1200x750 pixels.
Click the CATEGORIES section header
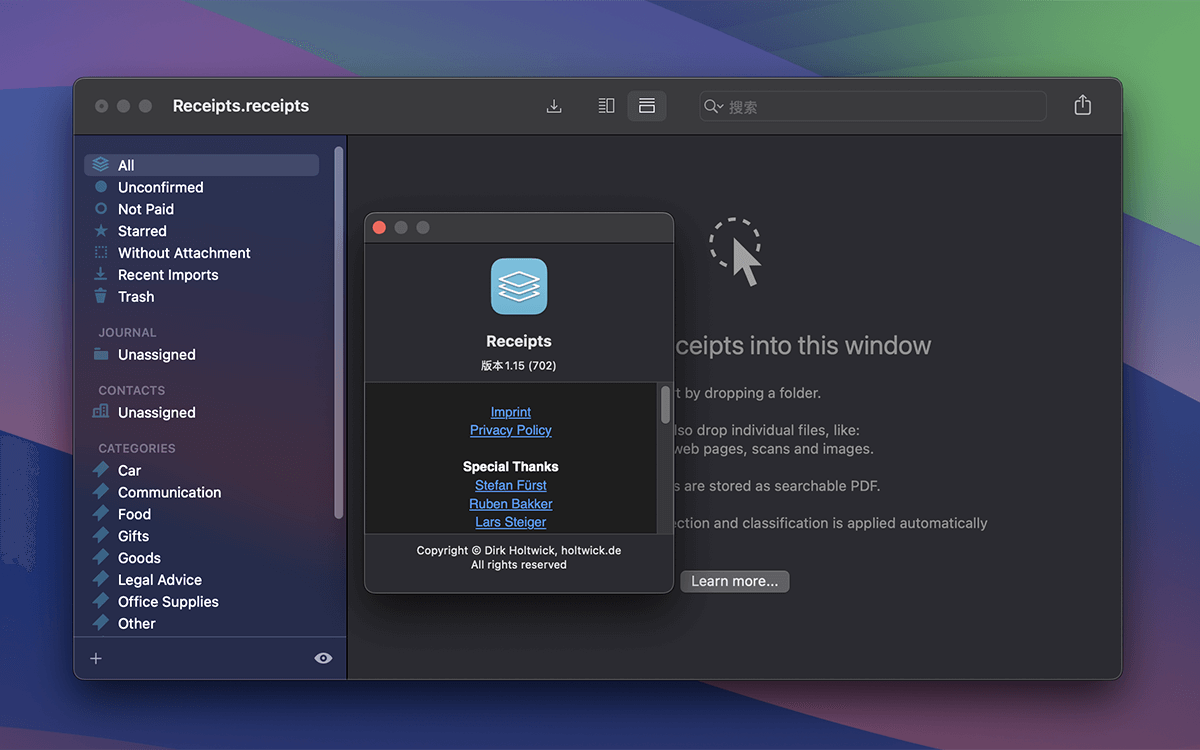137,449
